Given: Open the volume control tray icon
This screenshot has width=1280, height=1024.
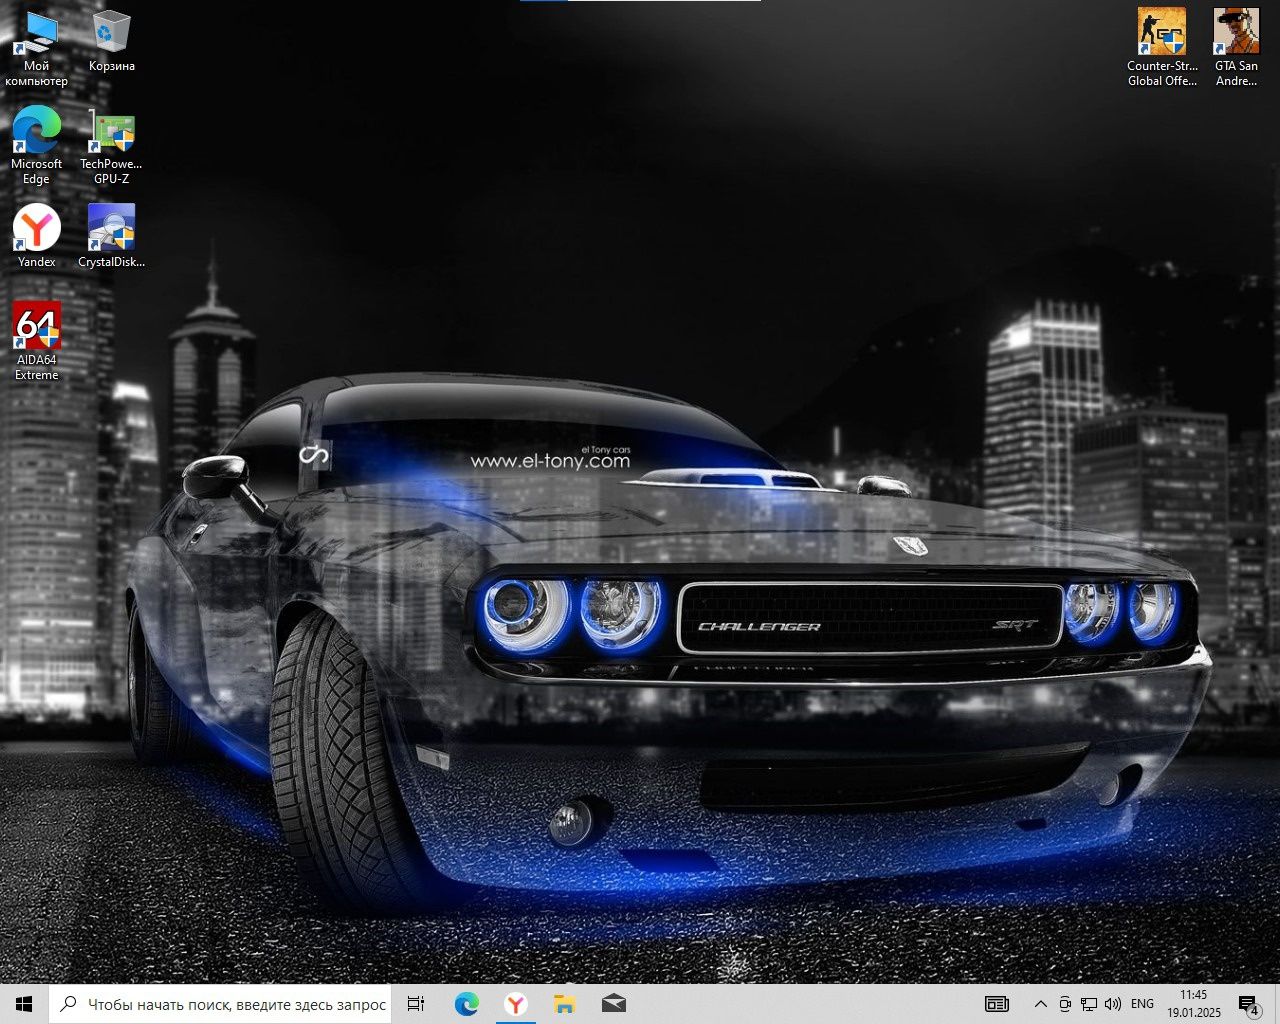Looking at the screenshot, I should 1113,1004.
